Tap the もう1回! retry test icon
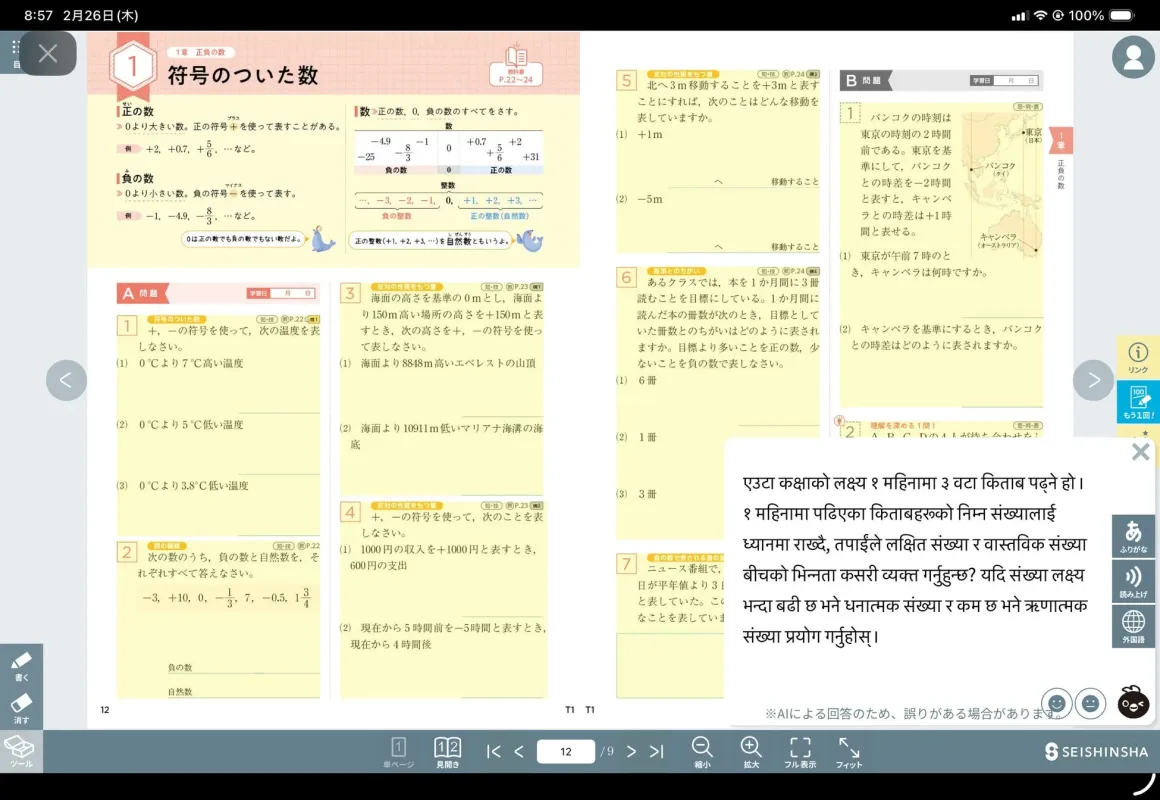This screenshot has width=1160, height=800. pyautogui.click(x=1138, y=401)
